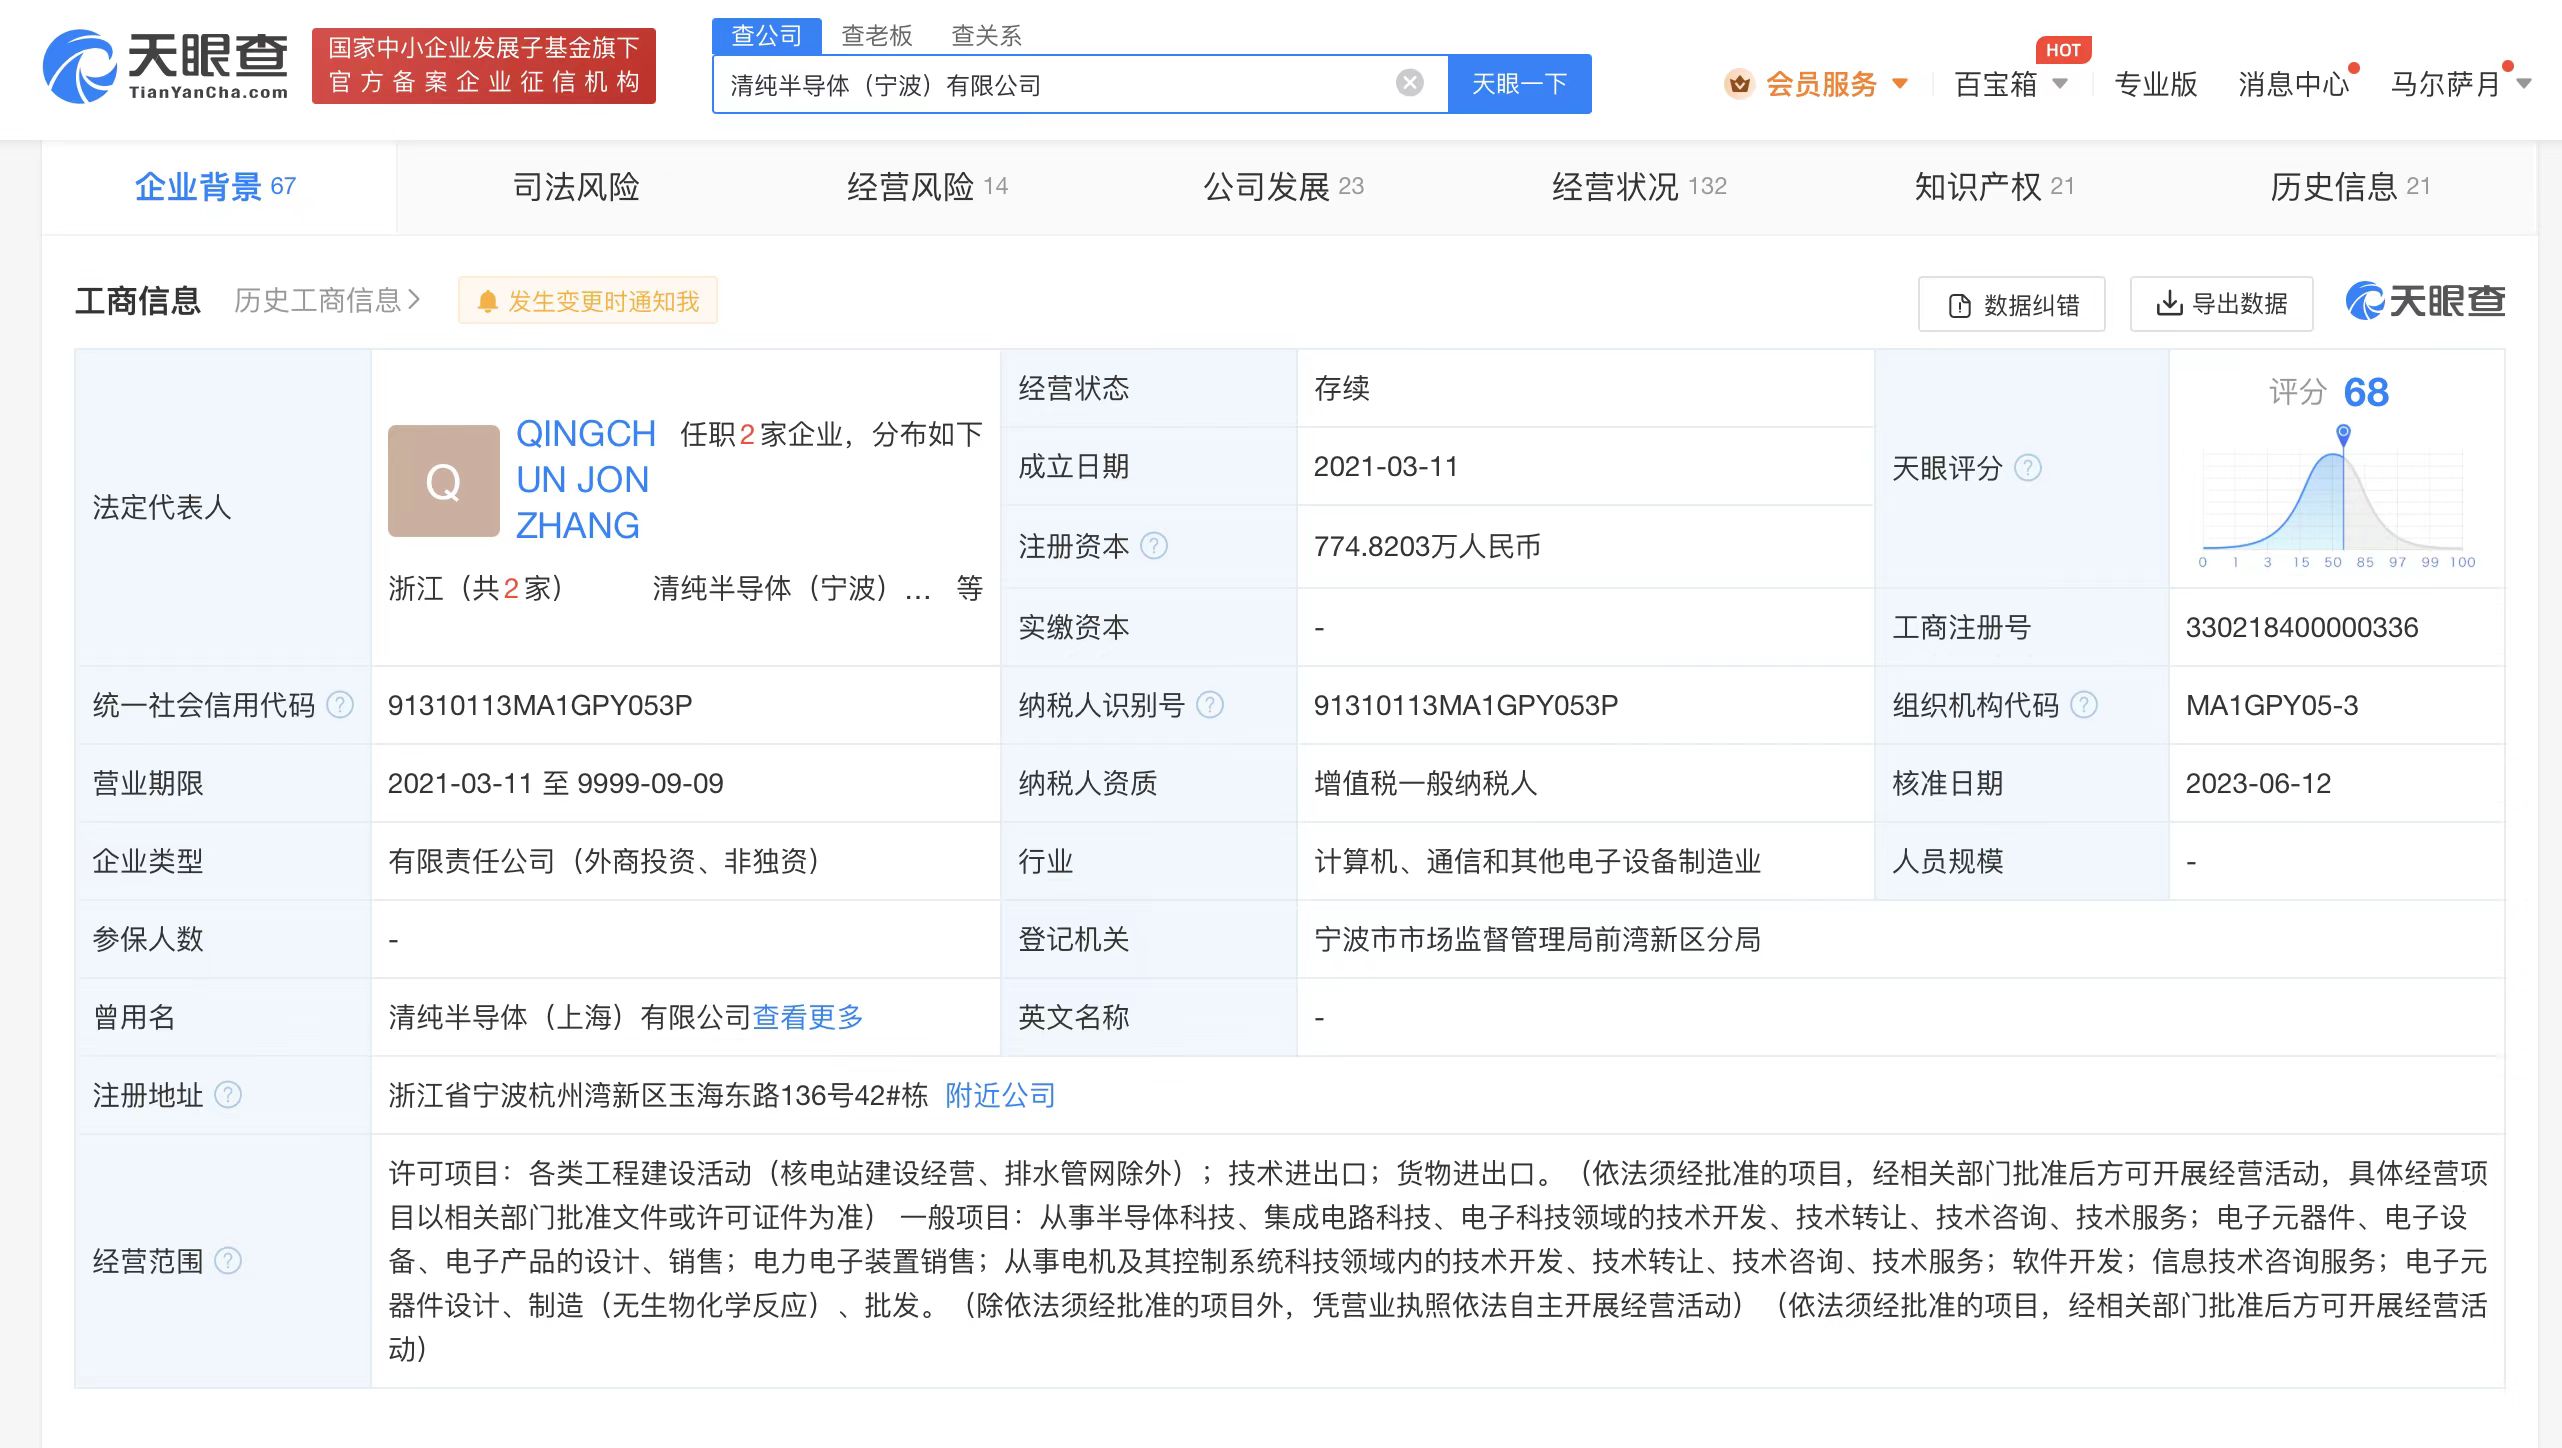This screenshot has height=1448, width=2562.
Task: Click help icon next to 天眼评分
Action: 2028,468
